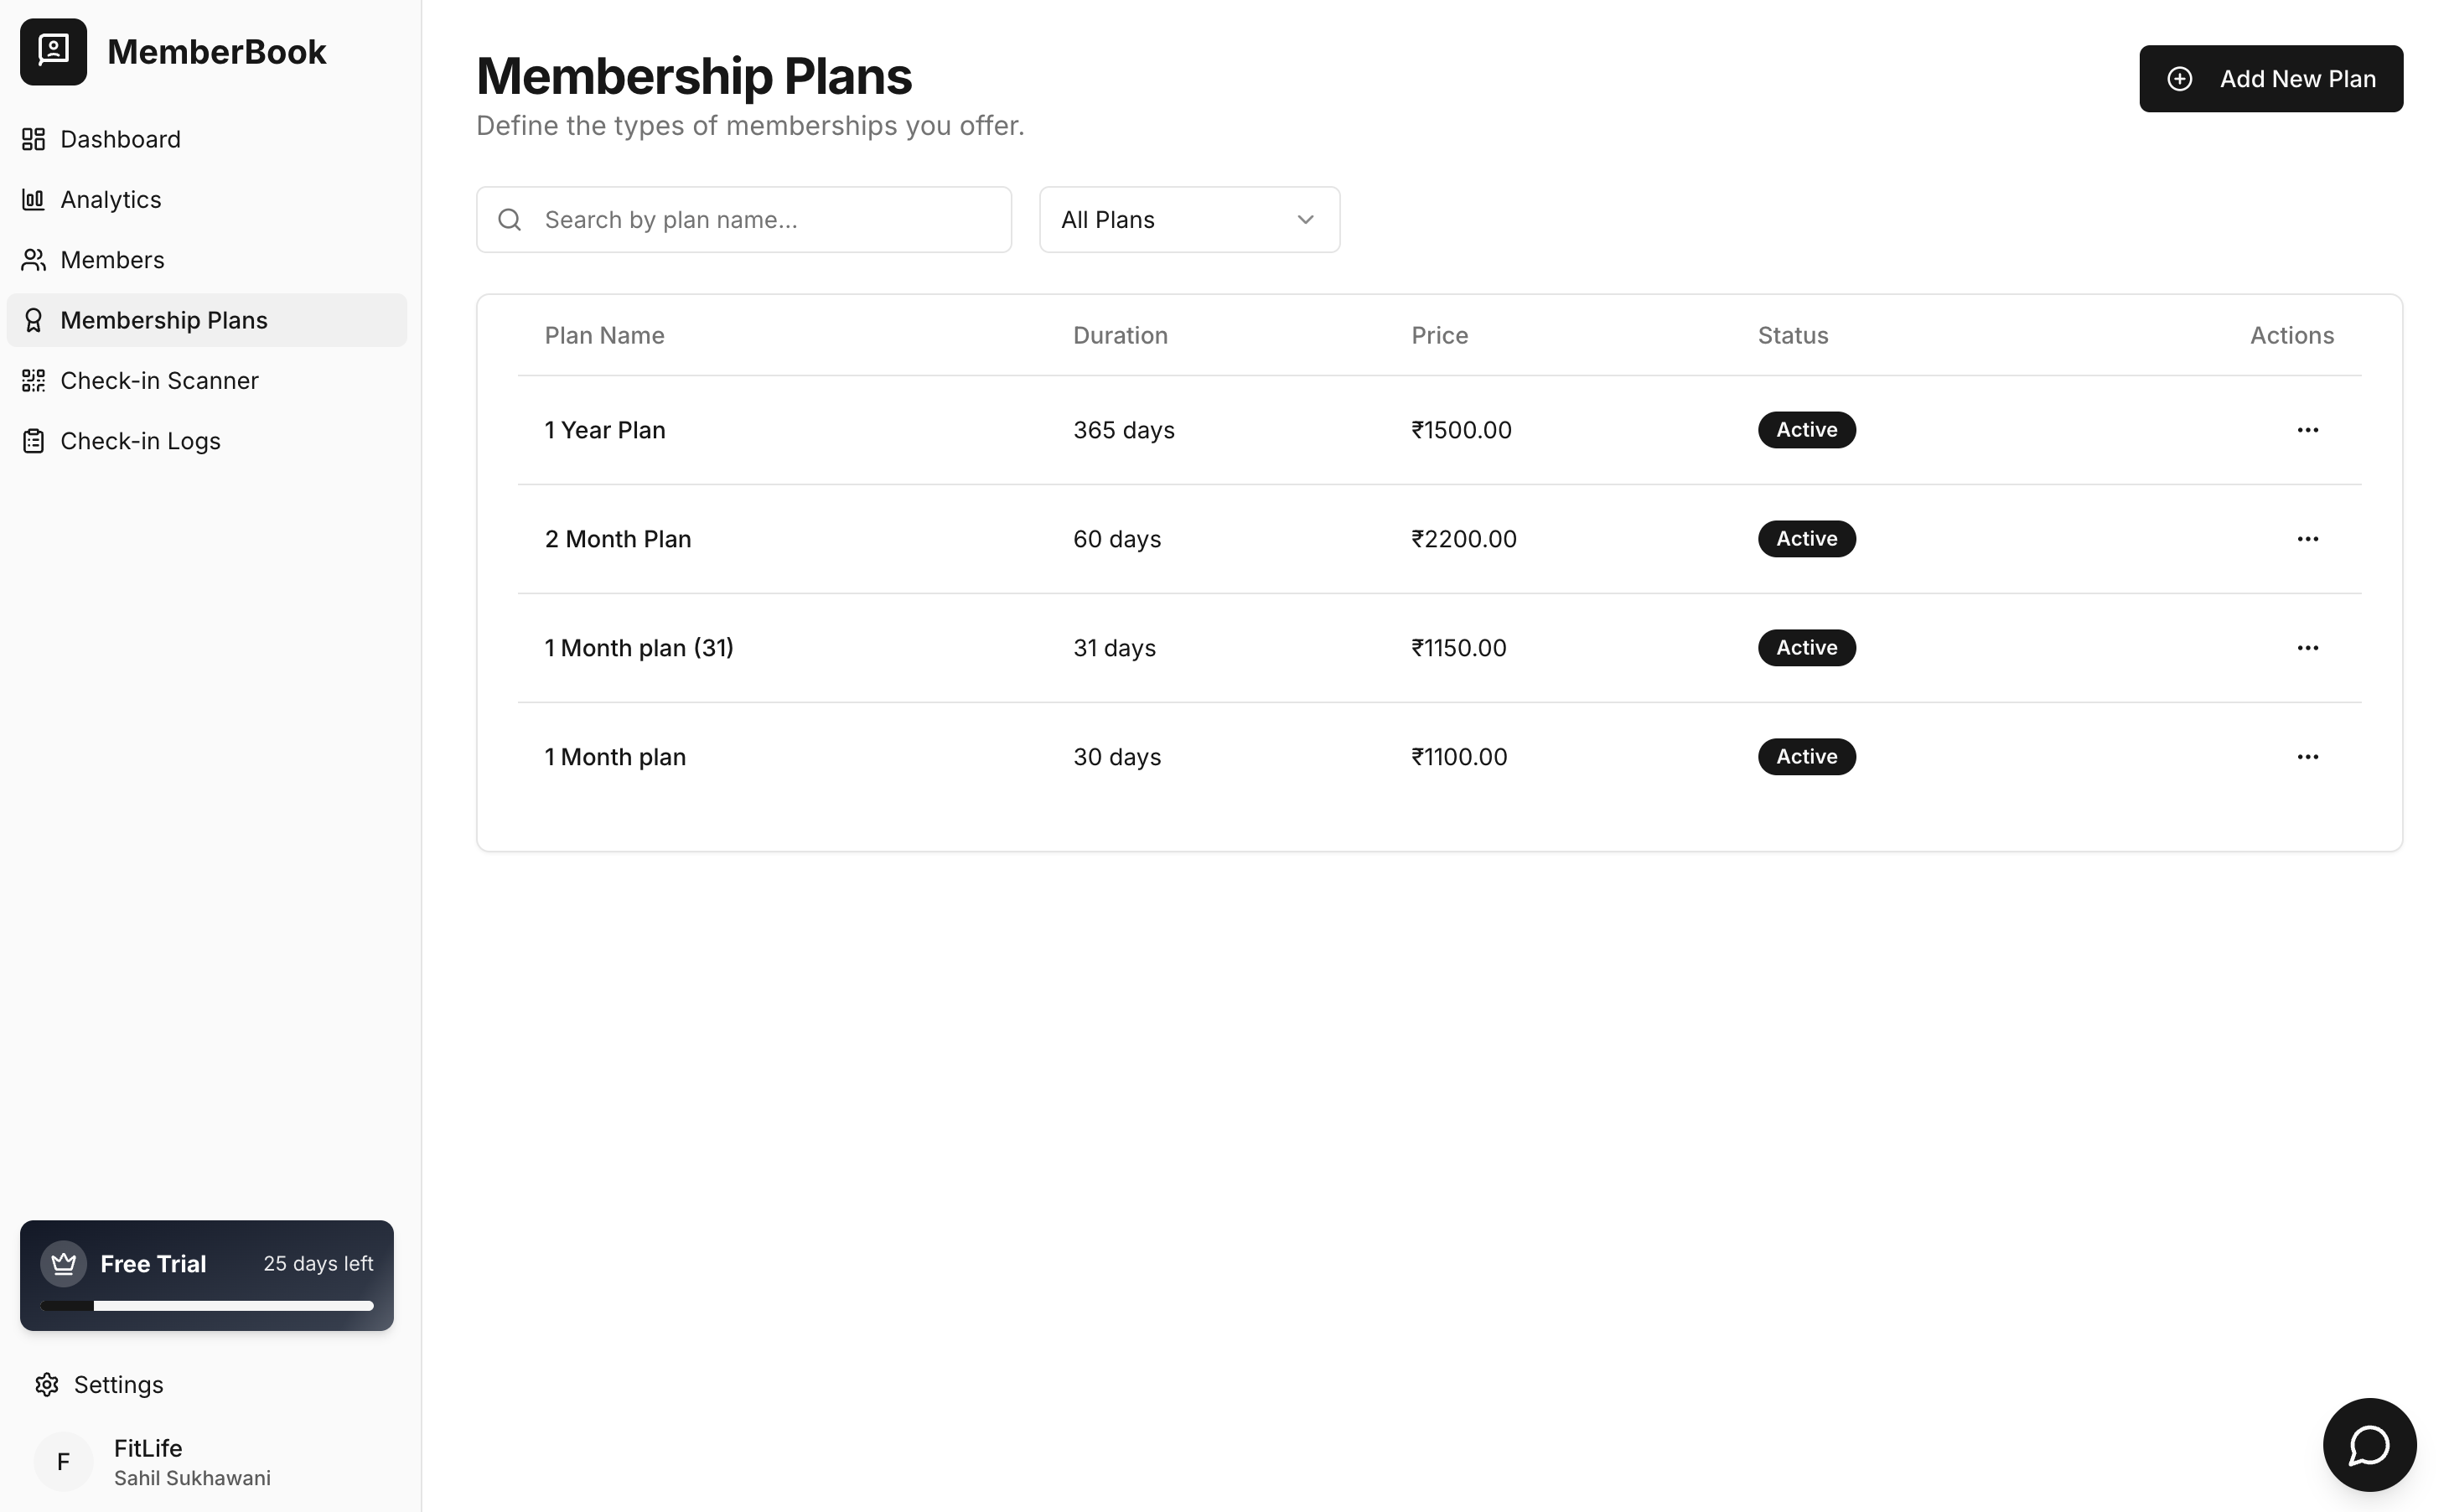
Task: Navigate to Members section
Action: [x=112, y=260]
